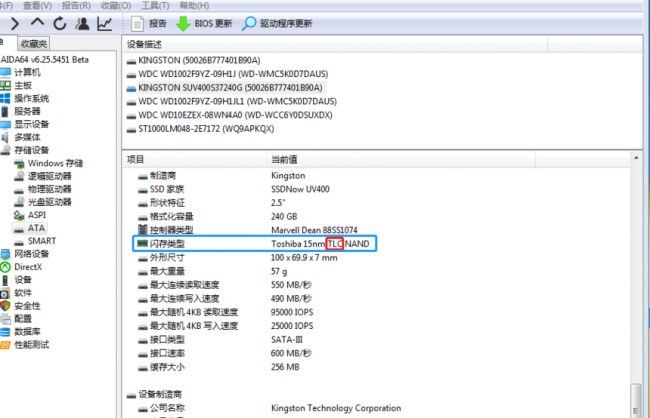Select 操作系统 in the tree

(24, 98)
